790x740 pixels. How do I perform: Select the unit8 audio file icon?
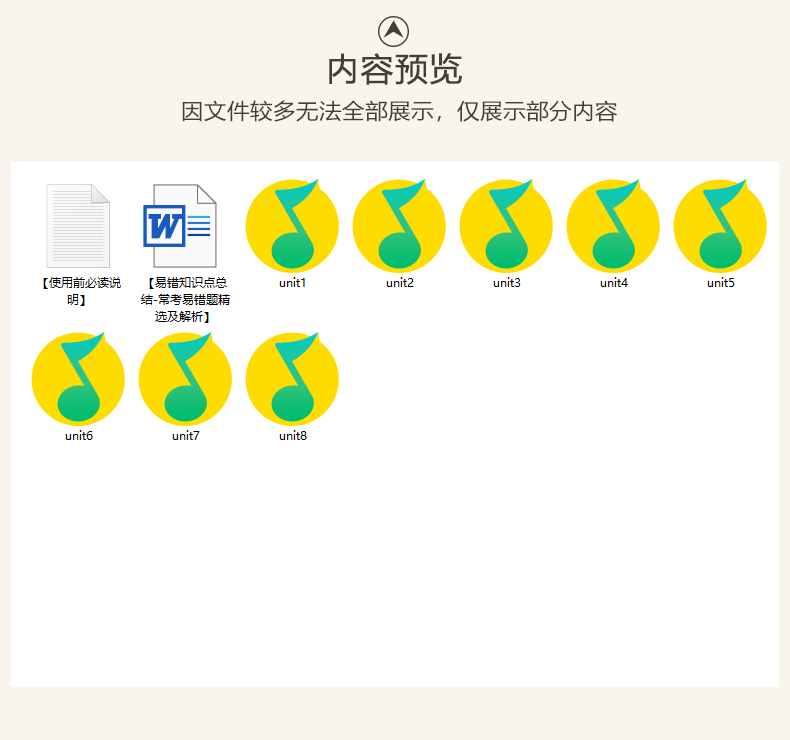(x=292, y=379)
